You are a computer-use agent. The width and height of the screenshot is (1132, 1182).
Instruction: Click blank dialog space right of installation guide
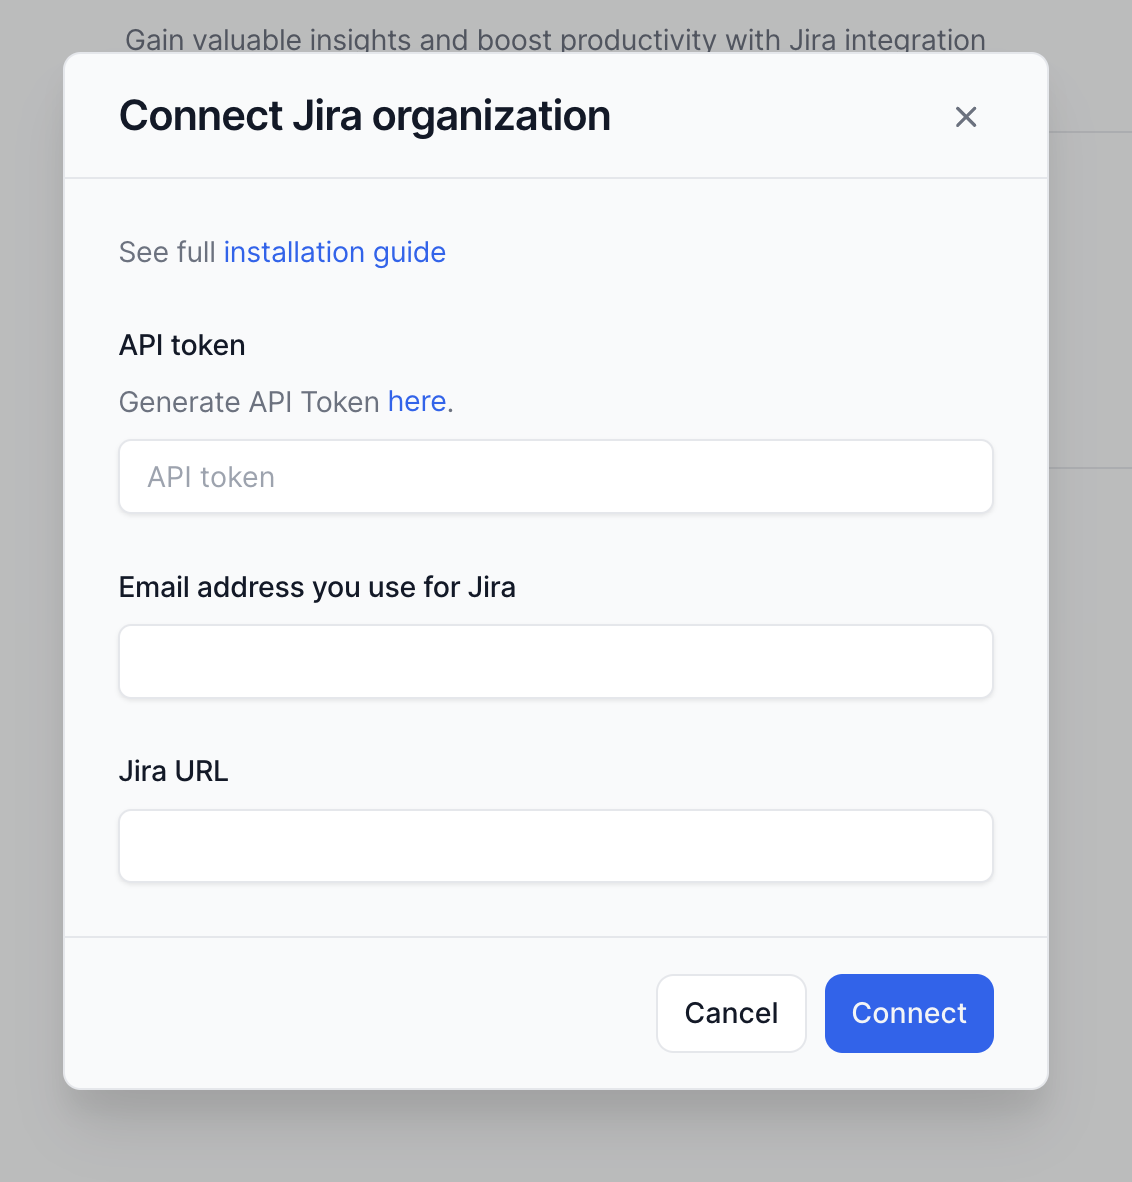tap(720, 252)
